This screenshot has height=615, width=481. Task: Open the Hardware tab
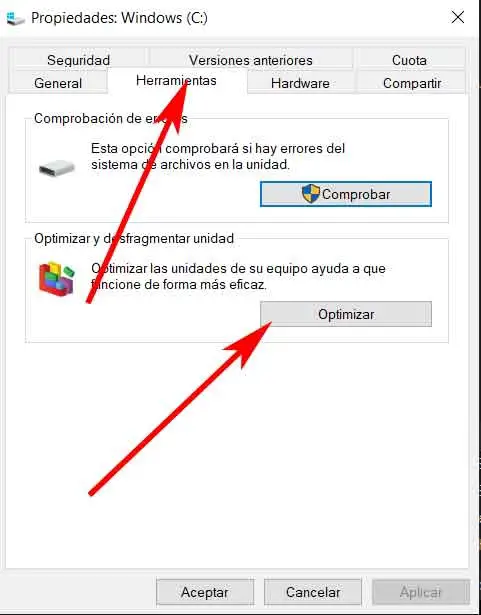coord(300,83)
